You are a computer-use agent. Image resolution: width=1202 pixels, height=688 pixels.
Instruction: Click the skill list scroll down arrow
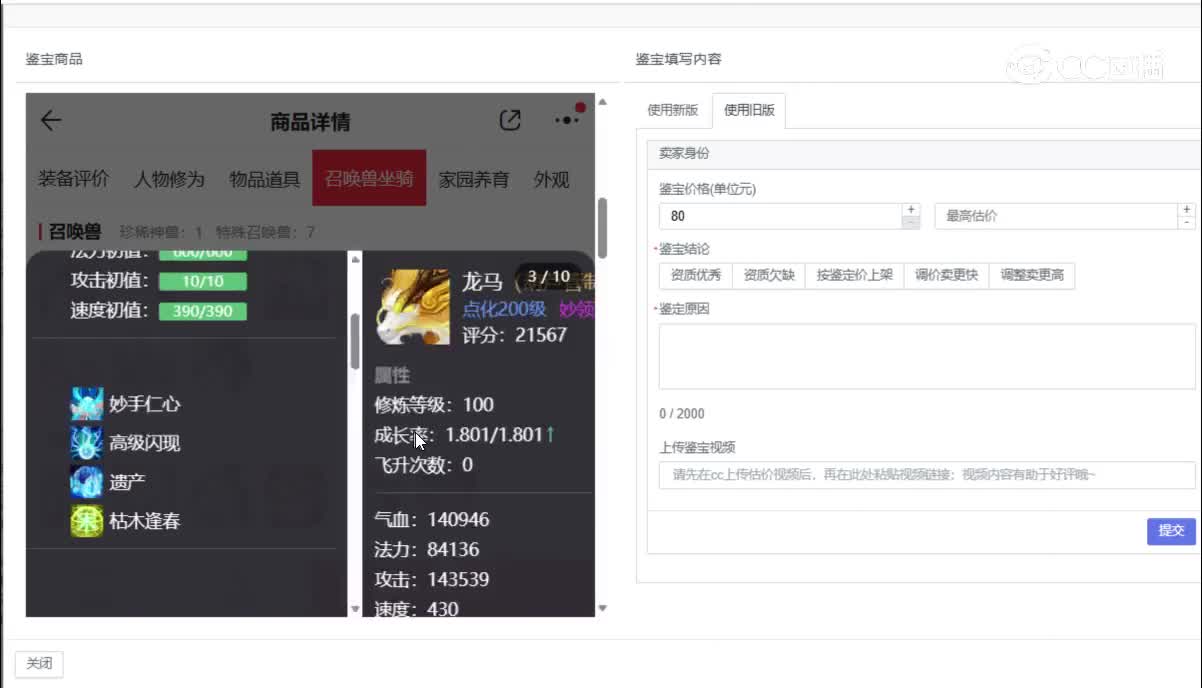click(354, 608)
